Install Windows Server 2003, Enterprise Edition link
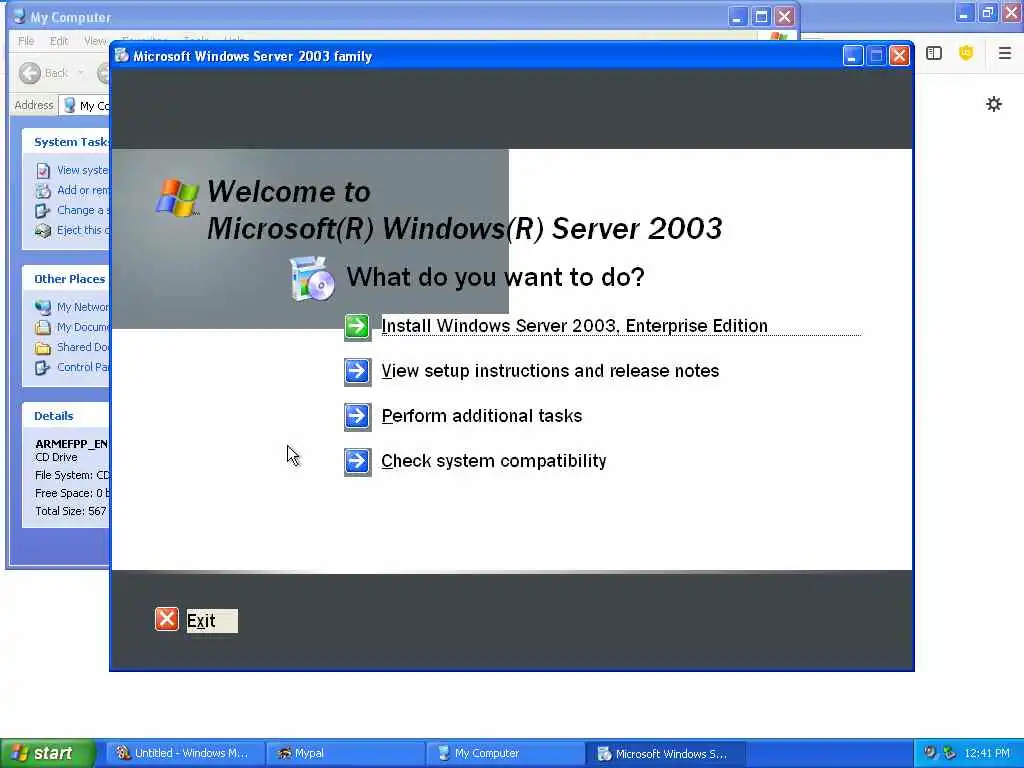This screenshot has width=1024, height=768. (574, 326)
